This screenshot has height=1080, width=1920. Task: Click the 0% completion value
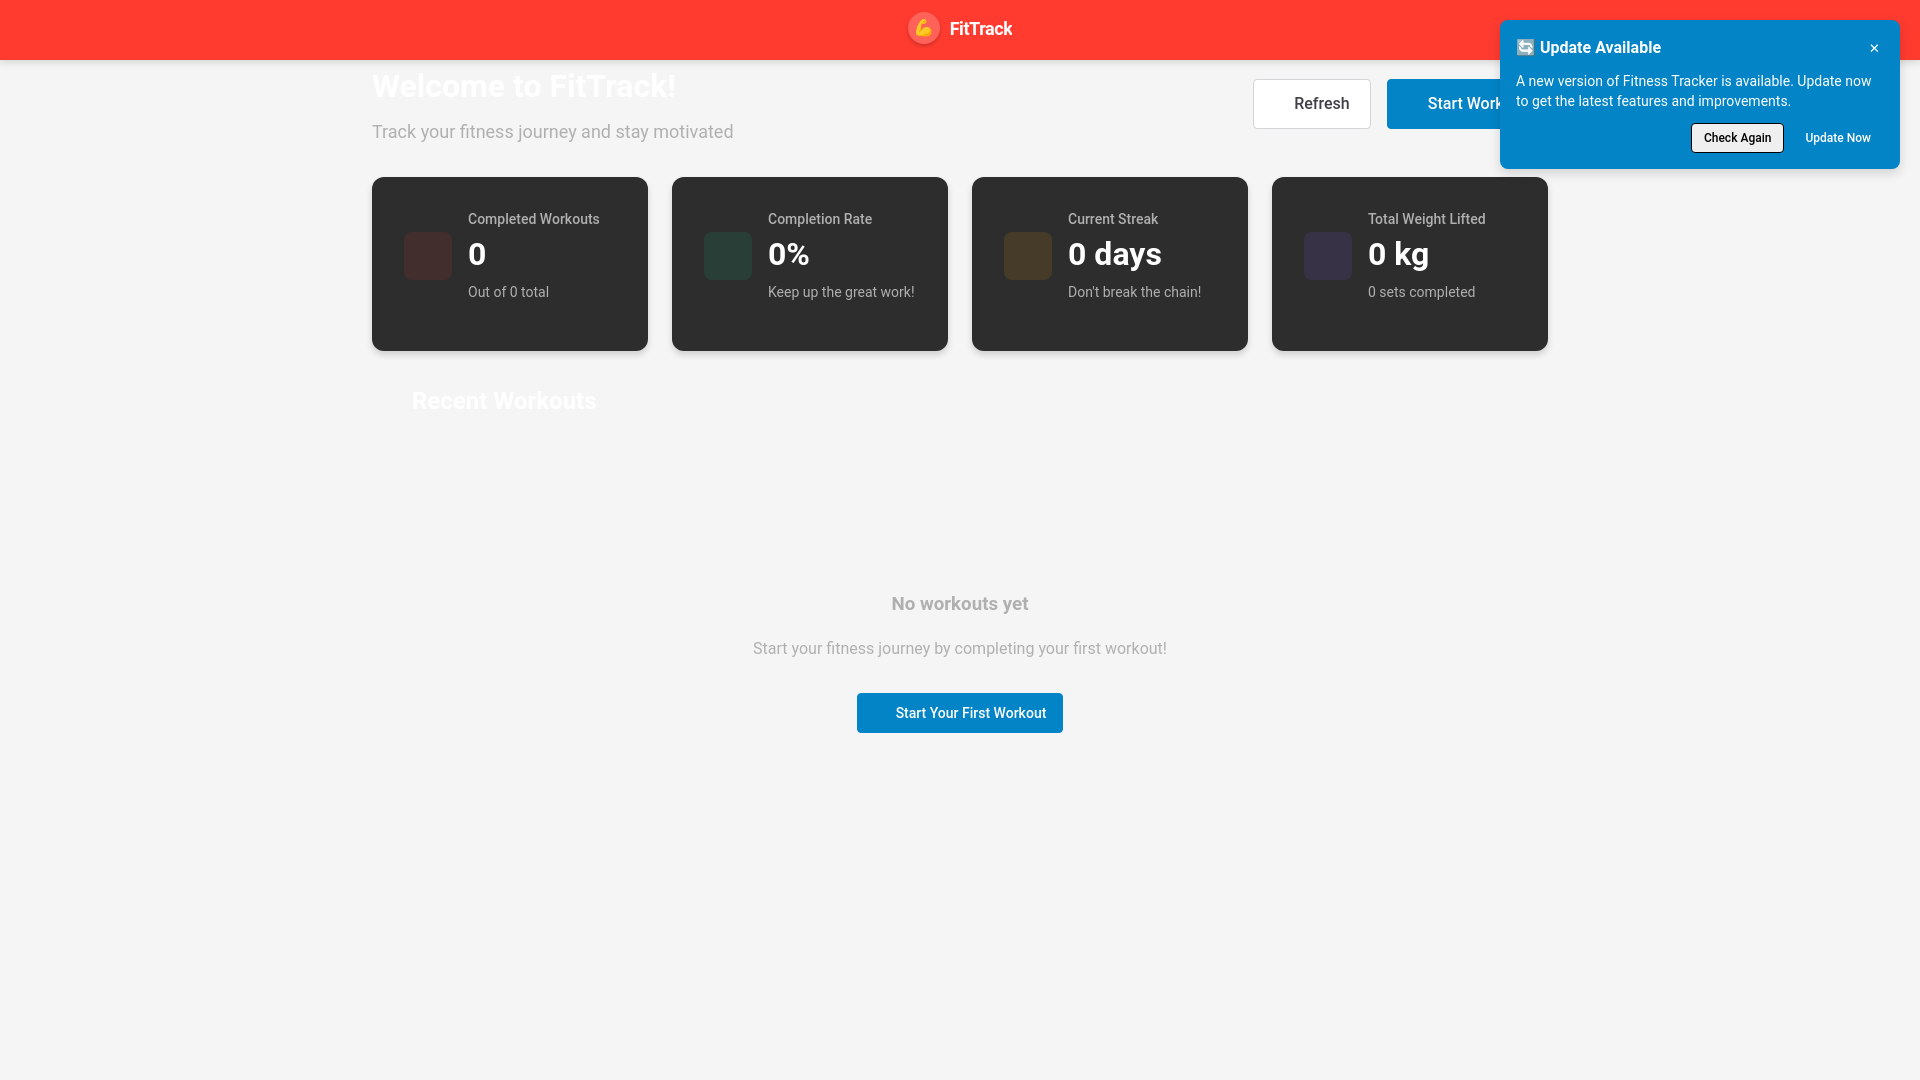(788, 254)
